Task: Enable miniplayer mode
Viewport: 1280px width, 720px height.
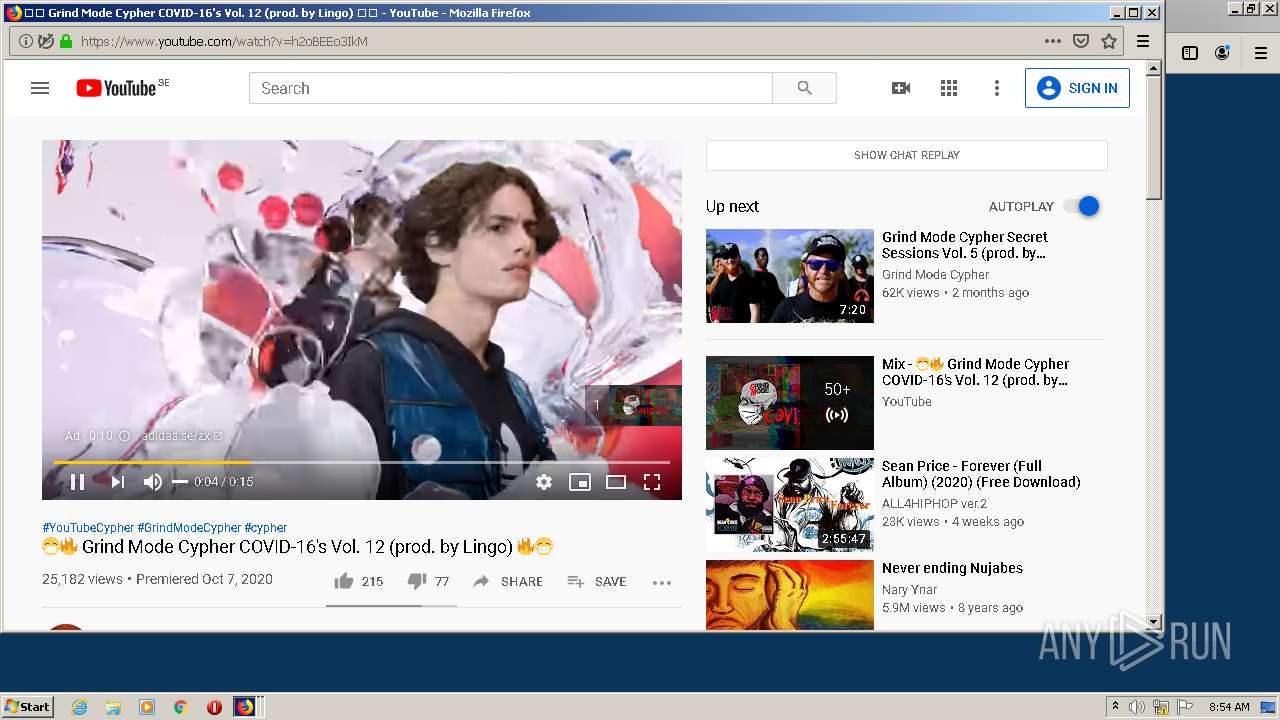Action: 580,482
